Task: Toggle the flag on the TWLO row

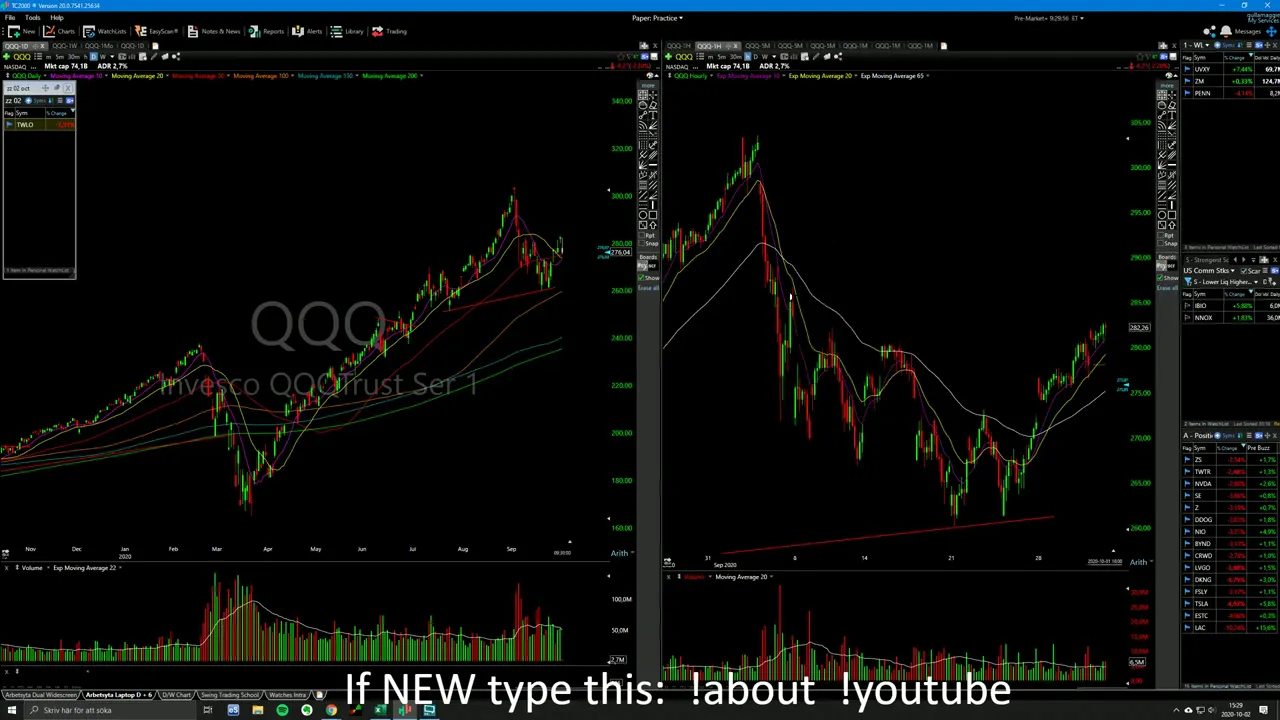Action: pyautogui.click(x=8, y=124)
